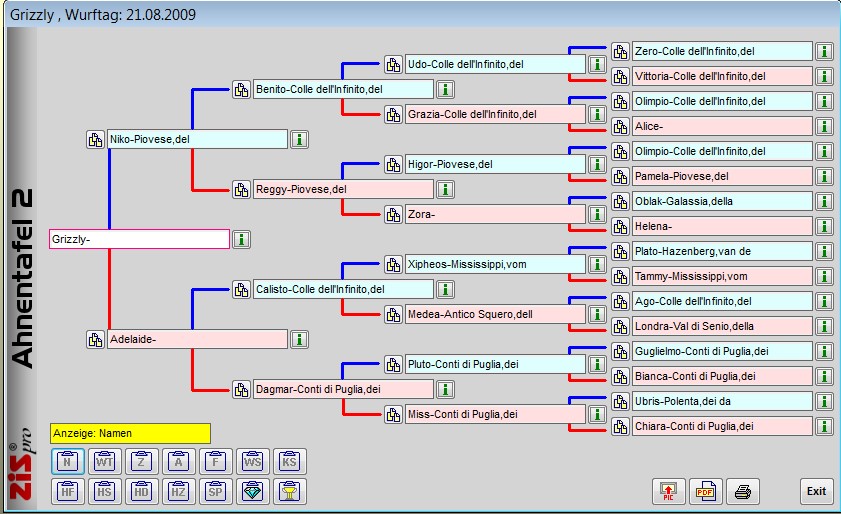
Task: Click the printer icon to print the pedigree
Action: [743, 491]
